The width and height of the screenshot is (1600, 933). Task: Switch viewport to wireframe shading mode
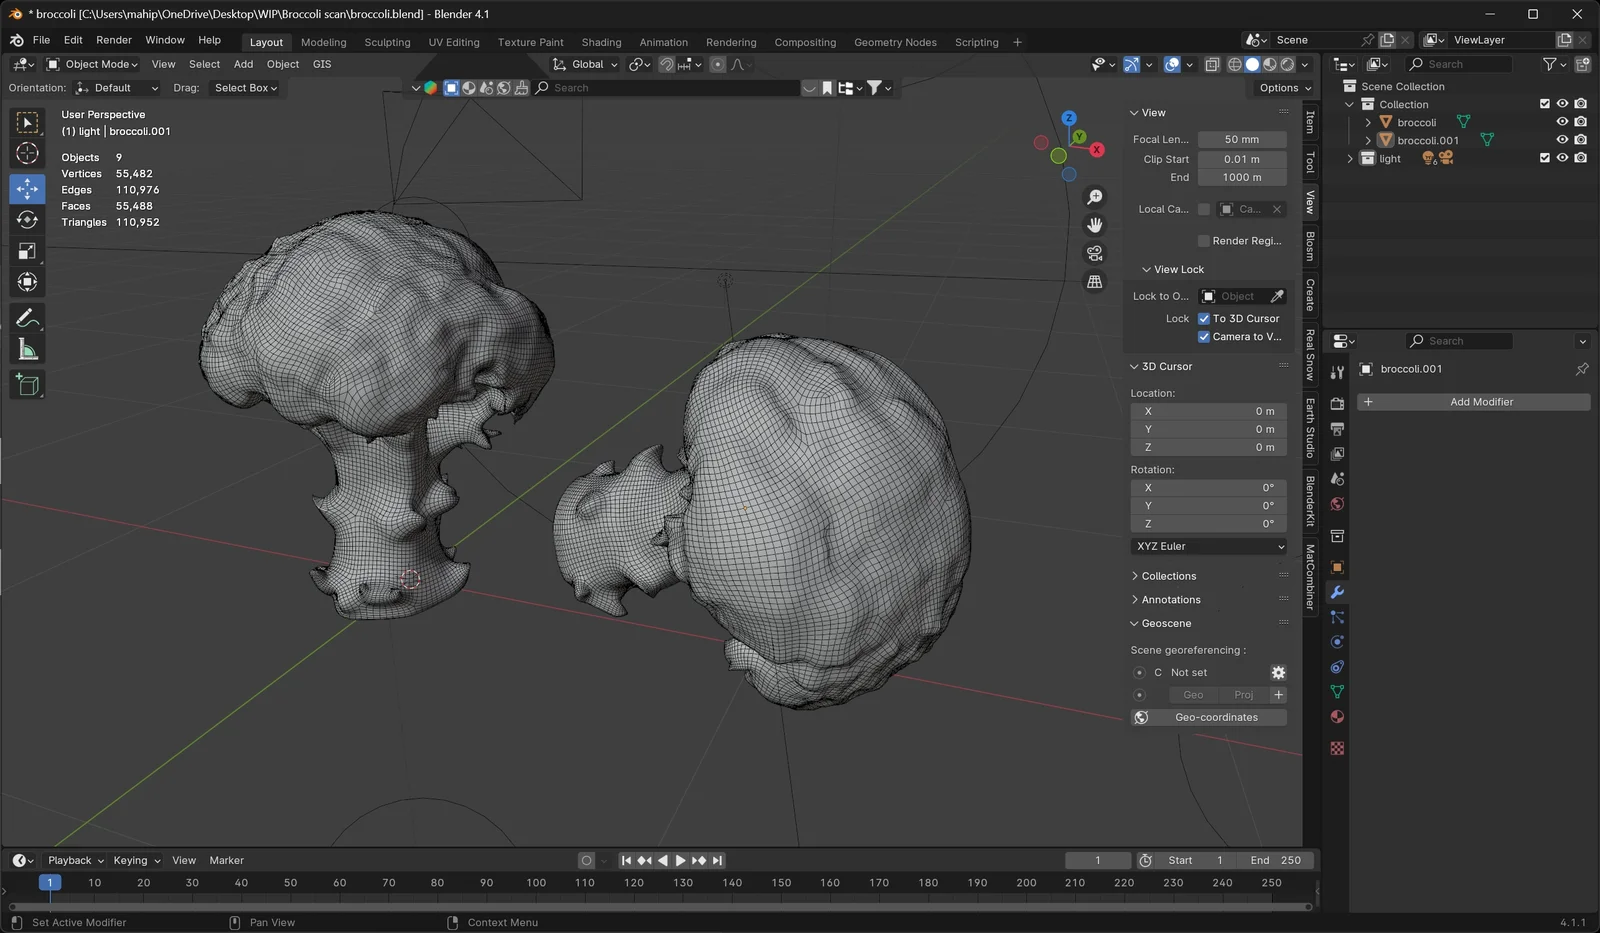pos(1237,64)
